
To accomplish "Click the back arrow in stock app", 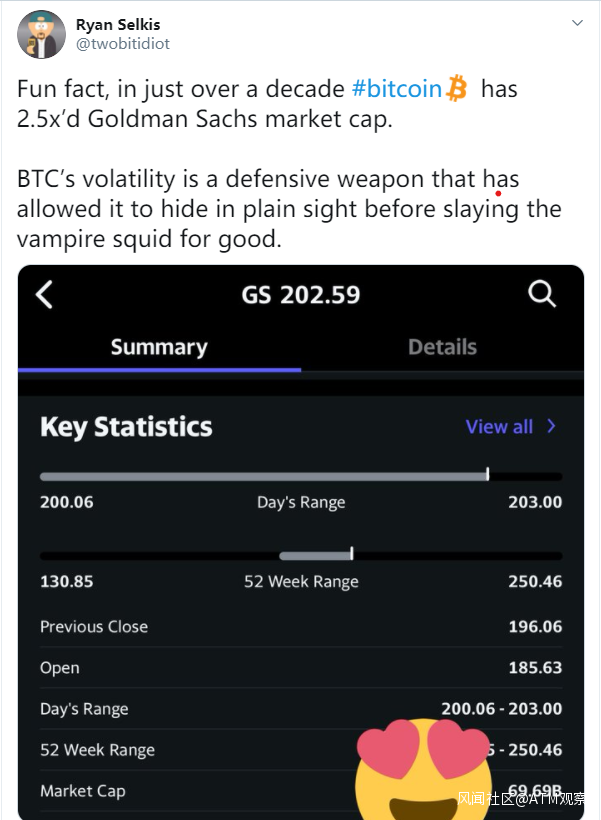I will (x=44, y=294).
